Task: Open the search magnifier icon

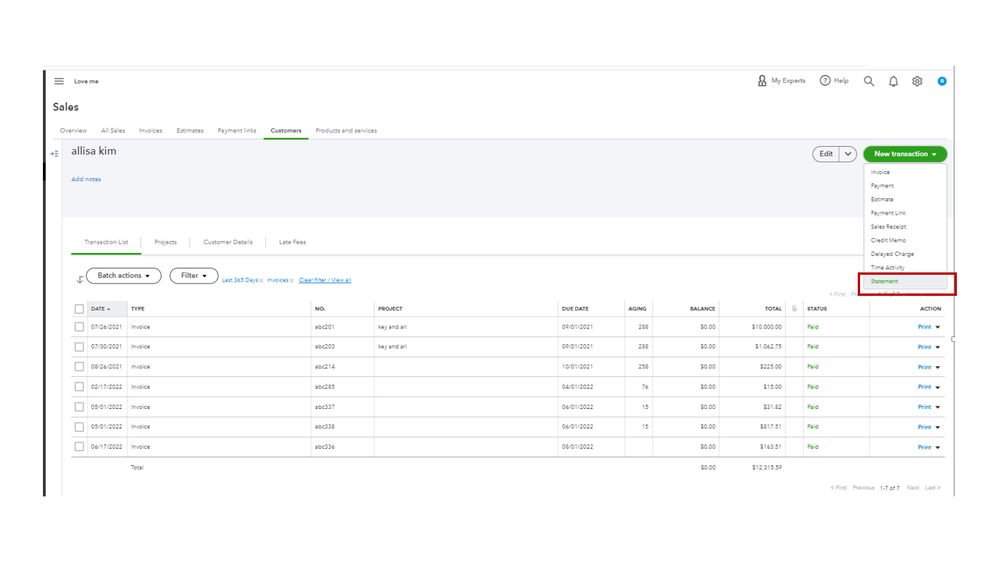Action: point(869,81)
